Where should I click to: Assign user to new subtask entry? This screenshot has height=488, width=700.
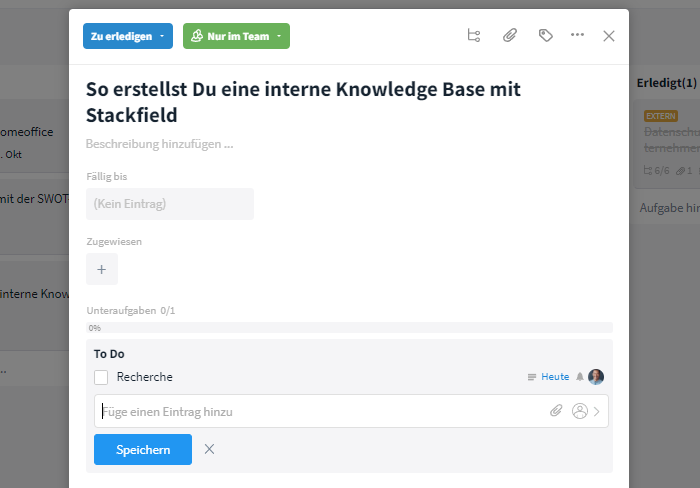coord(579,411)
